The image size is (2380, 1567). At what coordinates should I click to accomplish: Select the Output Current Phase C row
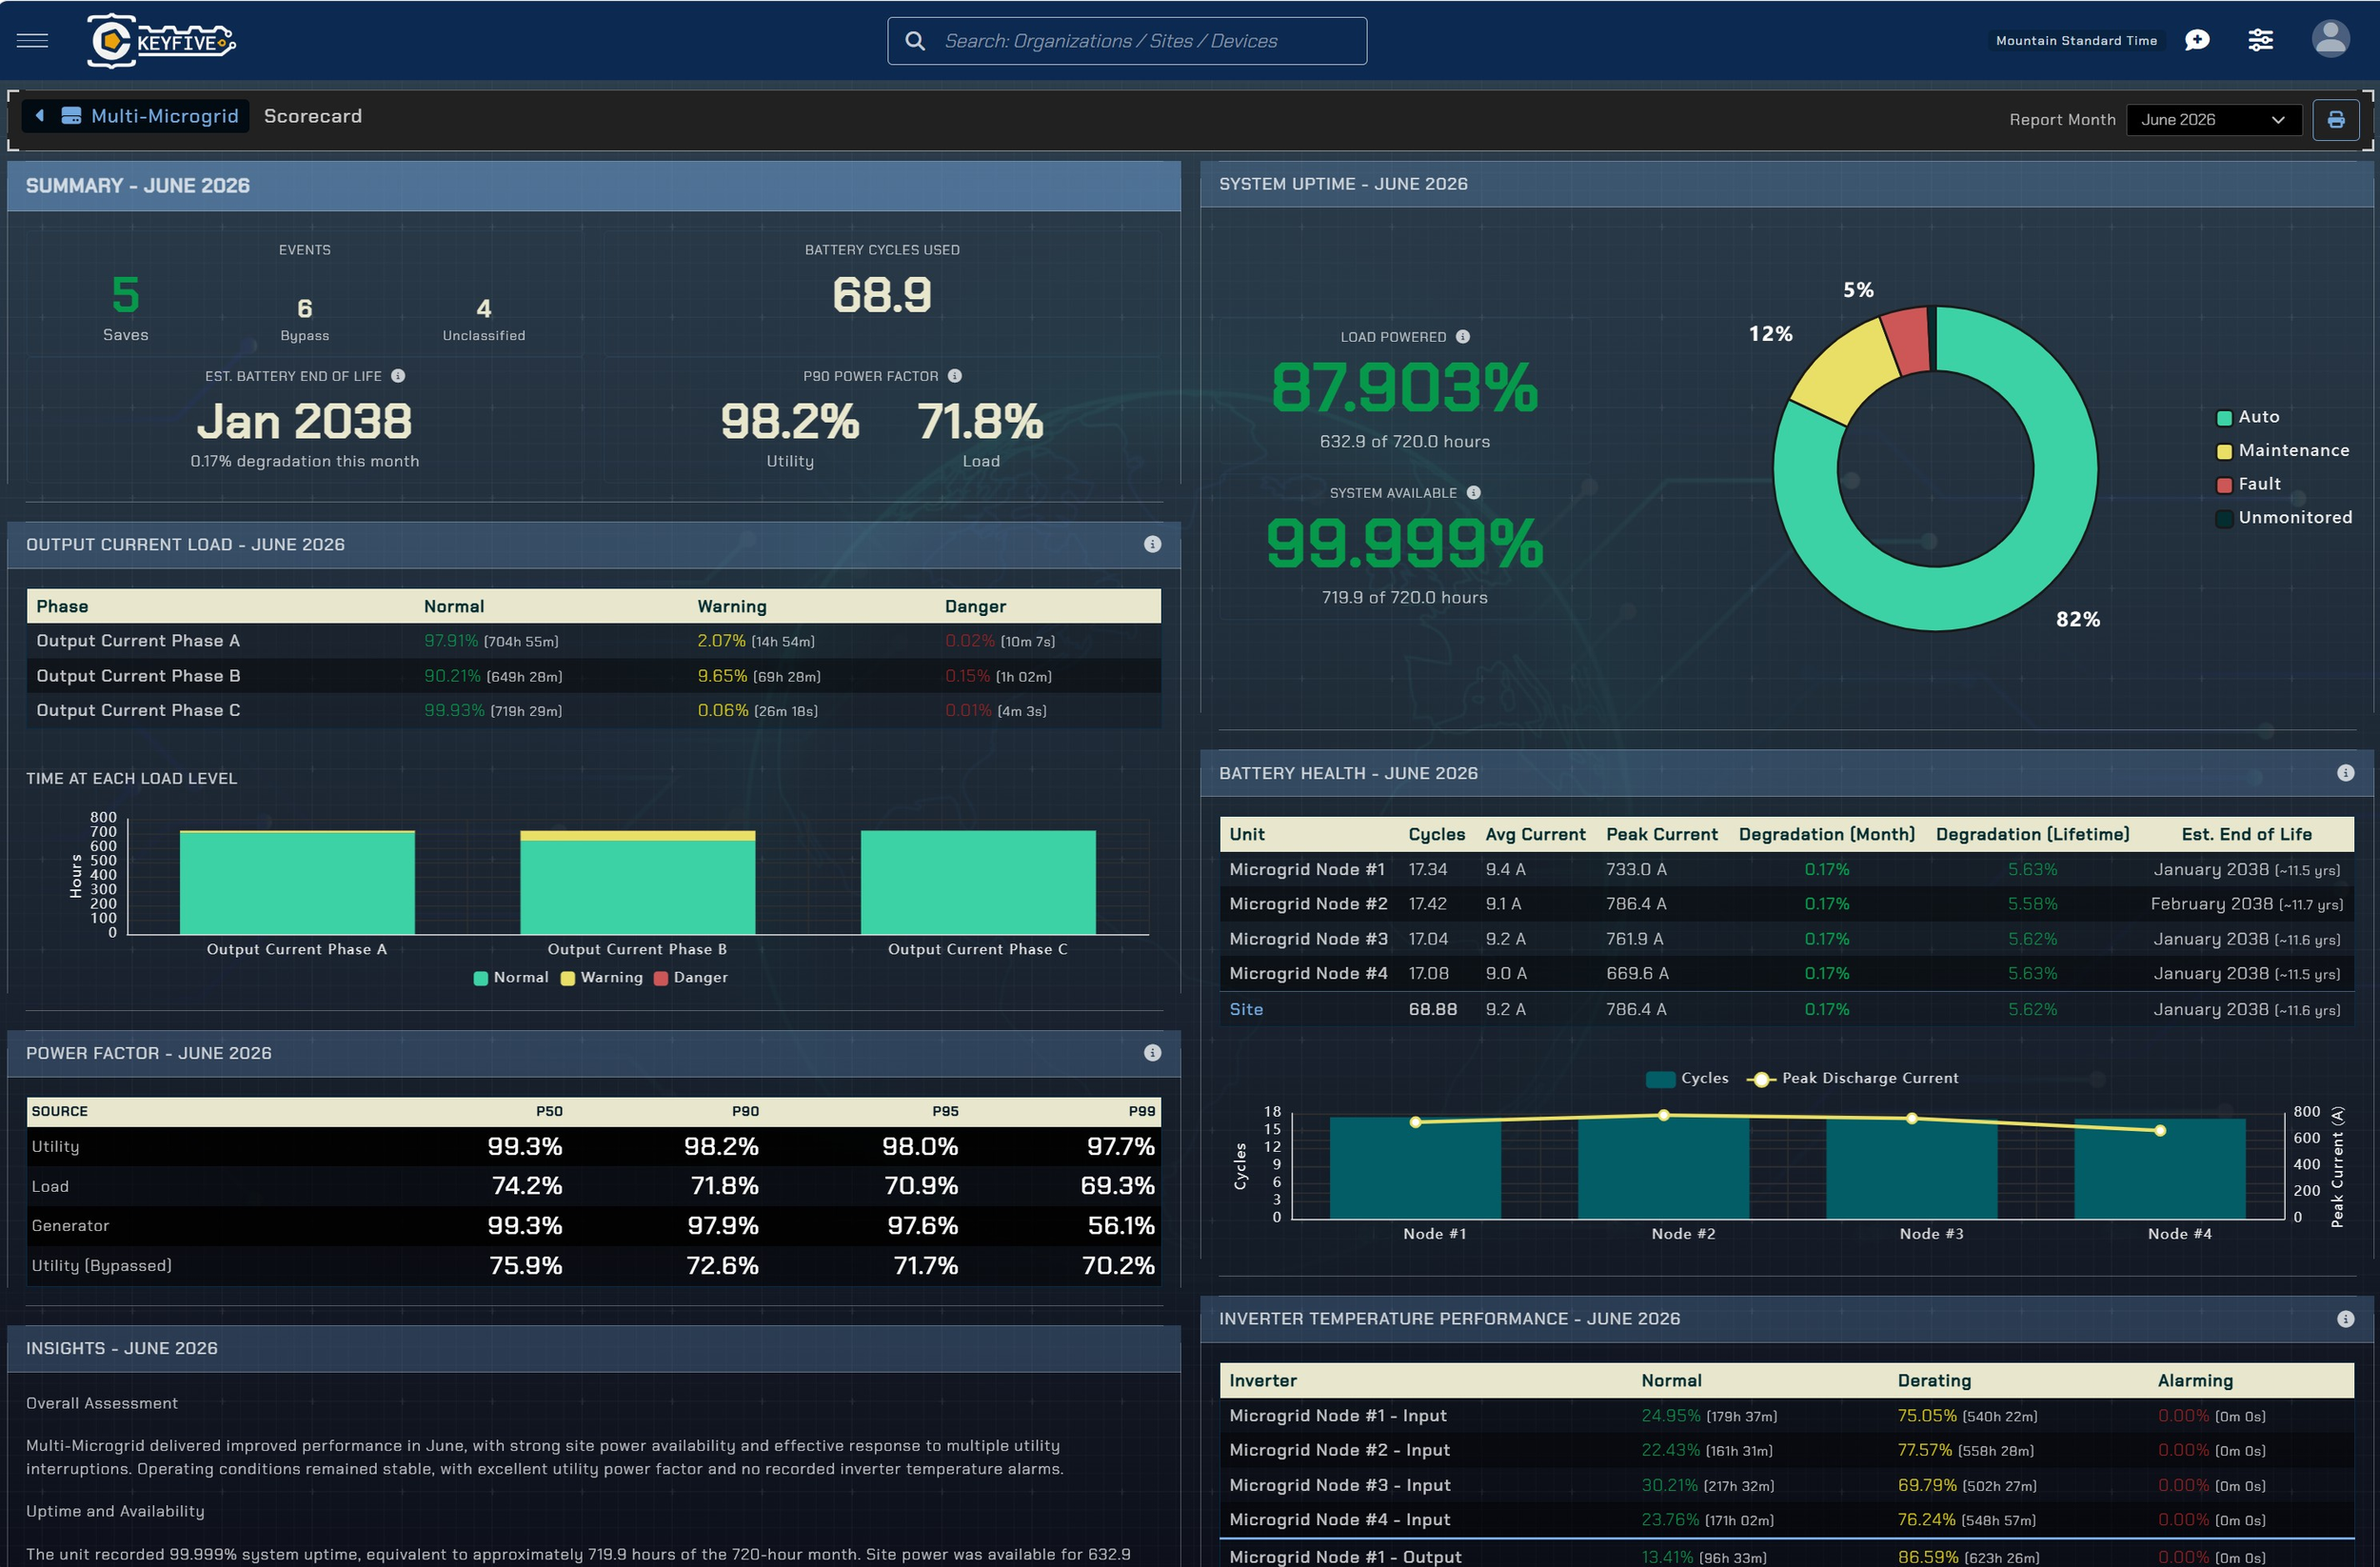(x=594, y=711)
